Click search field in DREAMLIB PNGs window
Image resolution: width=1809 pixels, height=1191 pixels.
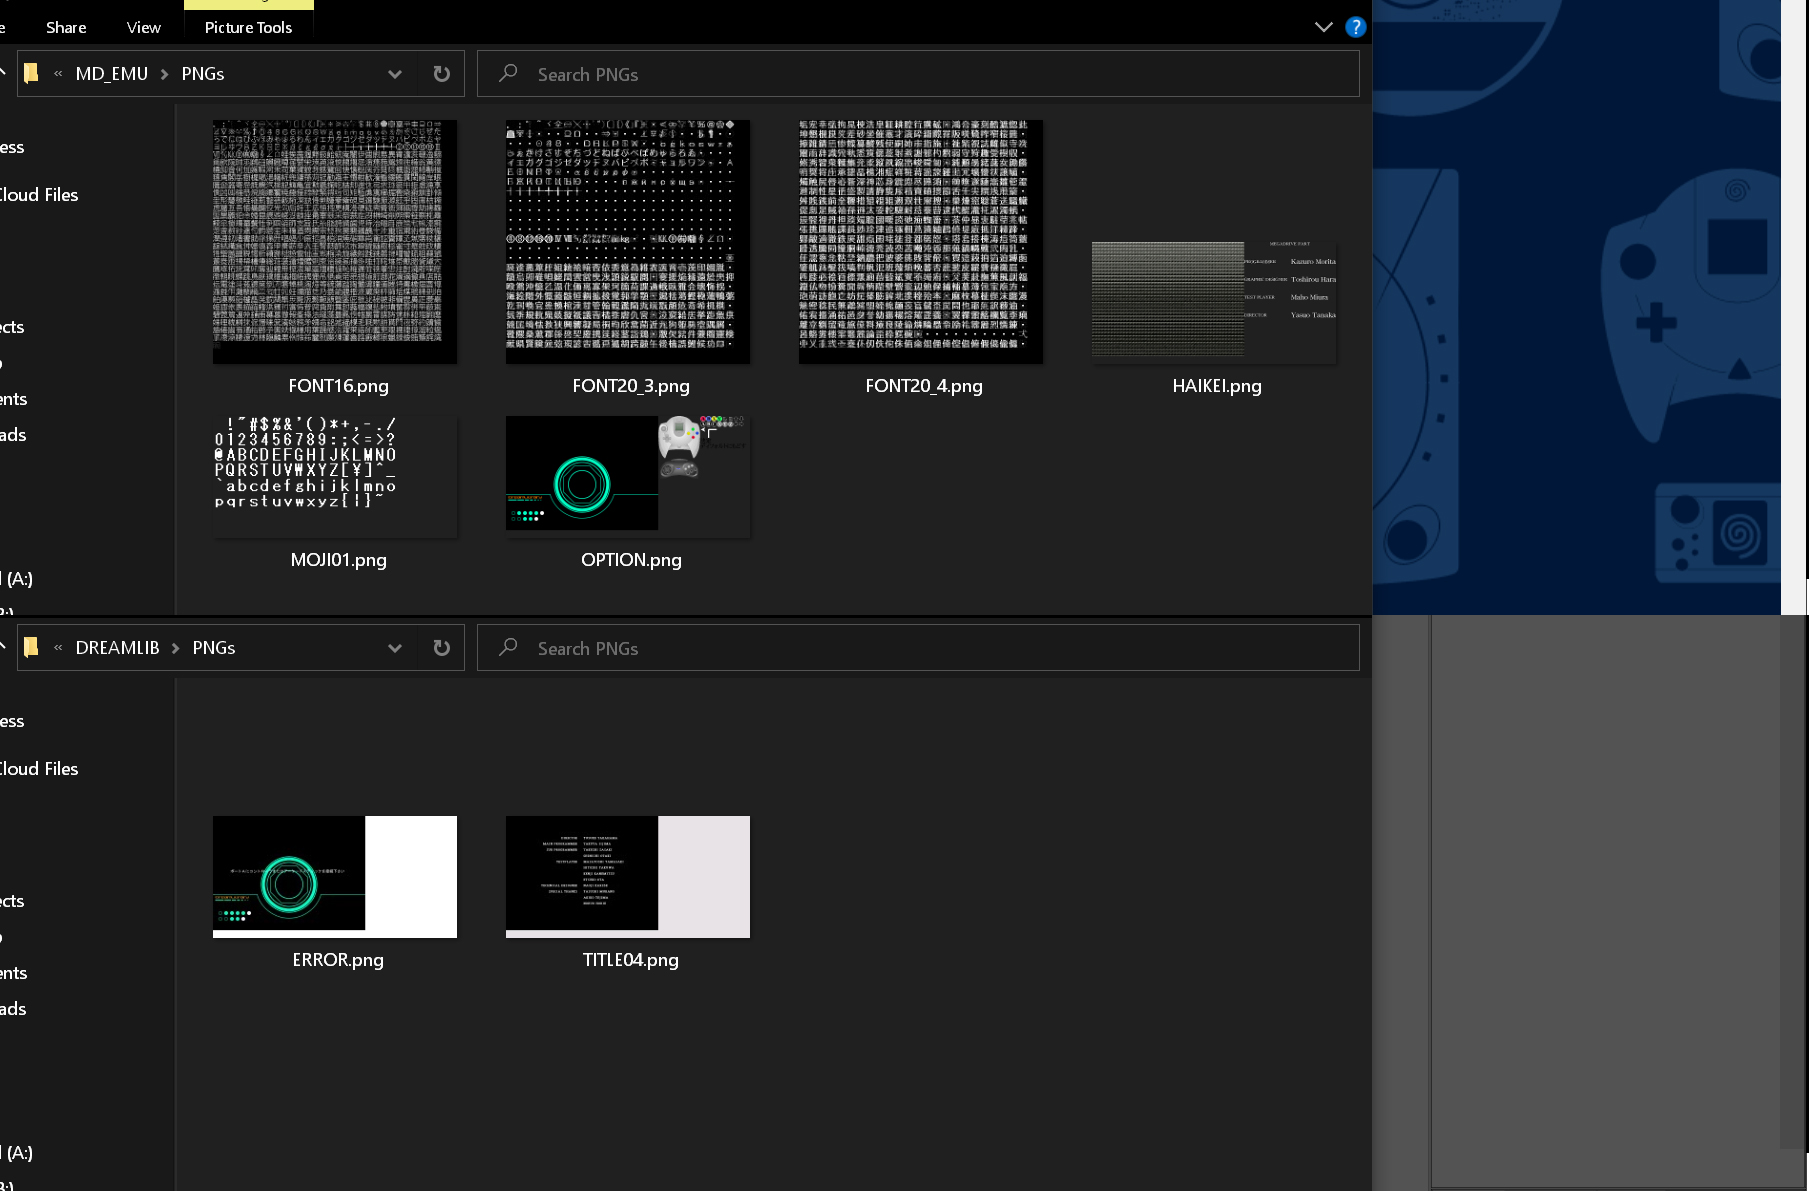(918, 648)
